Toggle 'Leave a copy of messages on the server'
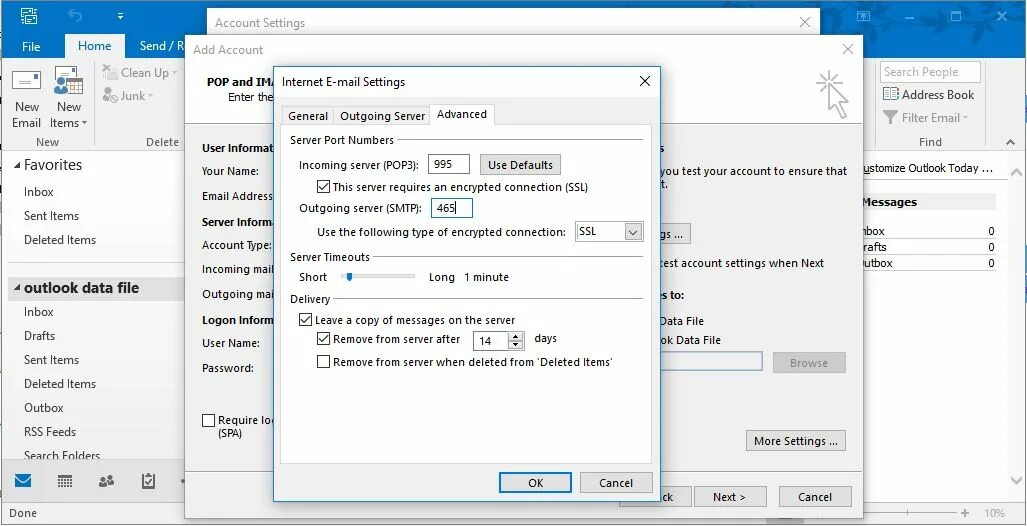Screen dimensions: 1027x526 point(305,320)
